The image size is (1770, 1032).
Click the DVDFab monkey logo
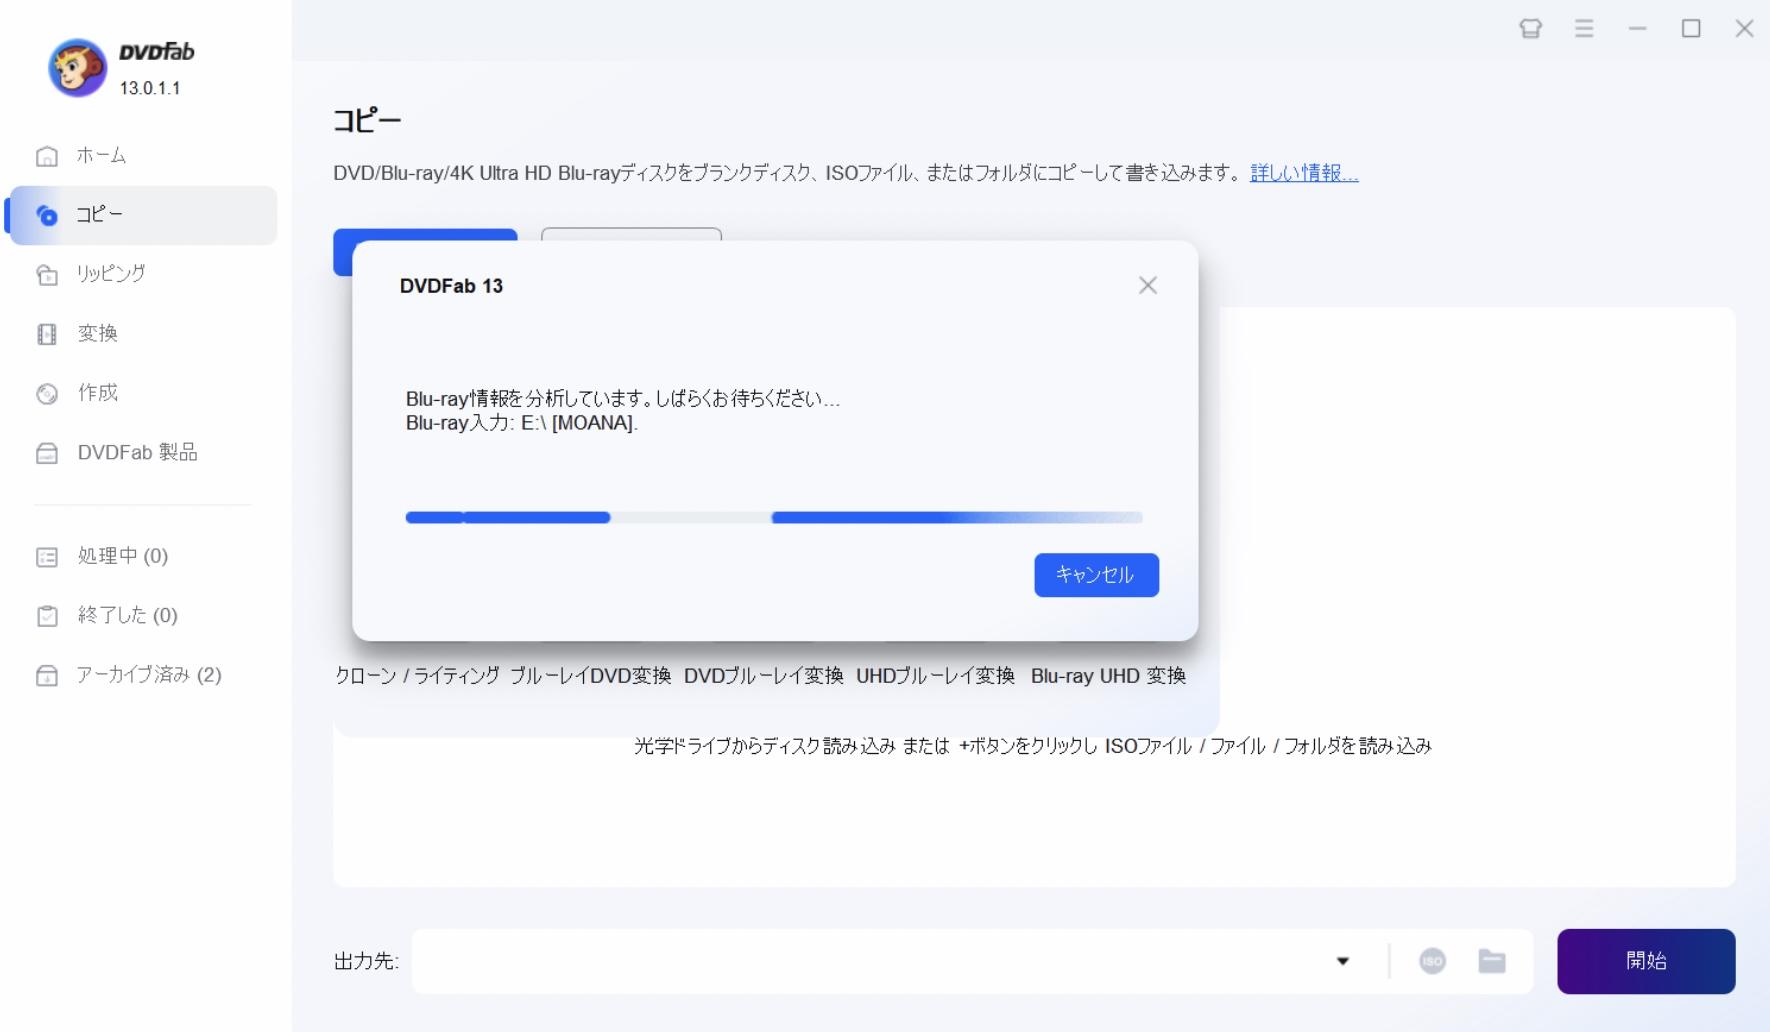tap(77, 68)
